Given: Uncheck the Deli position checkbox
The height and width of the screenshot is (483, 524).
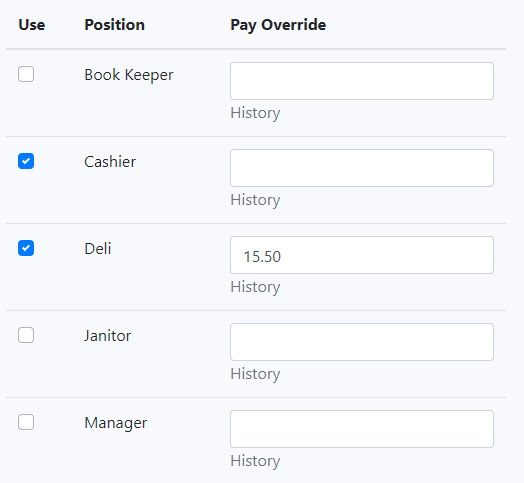Looking at the screenshot, I should pyautogui.click(x=26, y=248).
